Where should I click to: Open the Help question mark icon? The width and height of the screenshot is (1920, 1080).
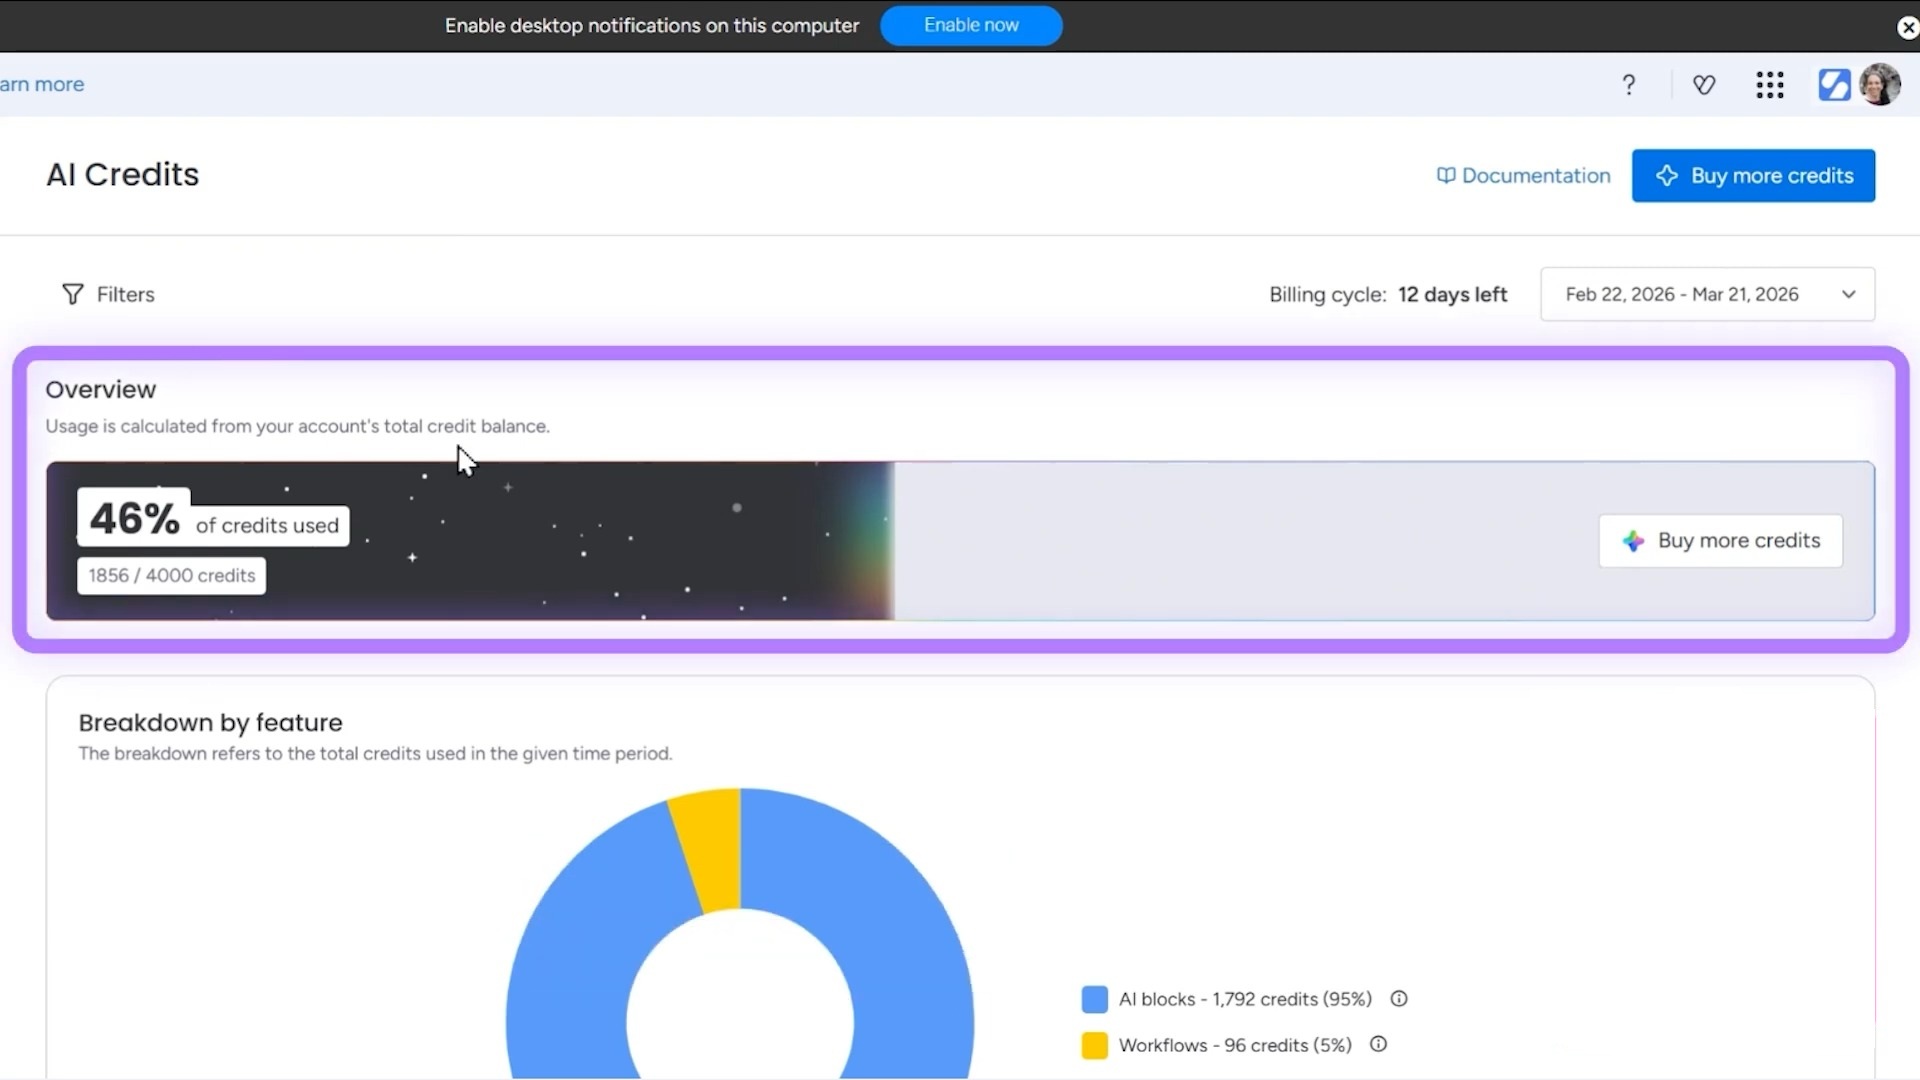(x=1629, y=84)
